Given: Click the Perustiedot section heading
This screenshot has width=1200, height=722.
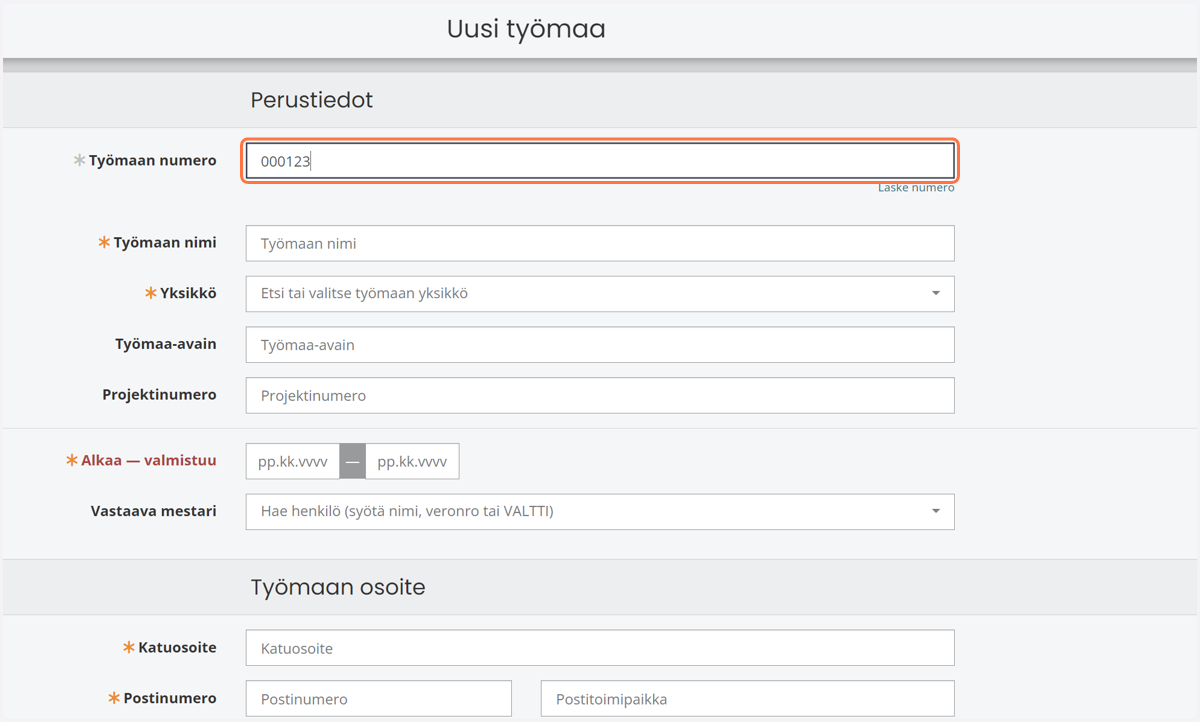Looking at the screenshot, I should tap(312, 100).
